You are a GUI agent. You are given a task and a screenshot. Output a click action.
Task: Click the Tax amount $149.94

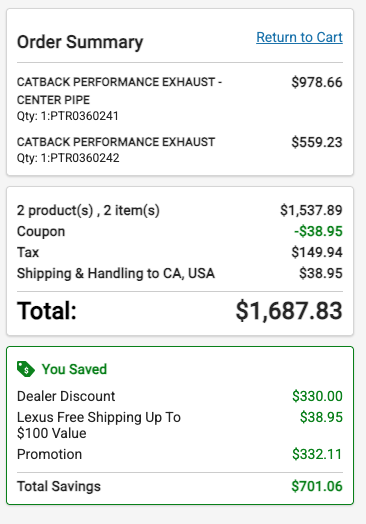pyautogui.click(x=317, y=252)
